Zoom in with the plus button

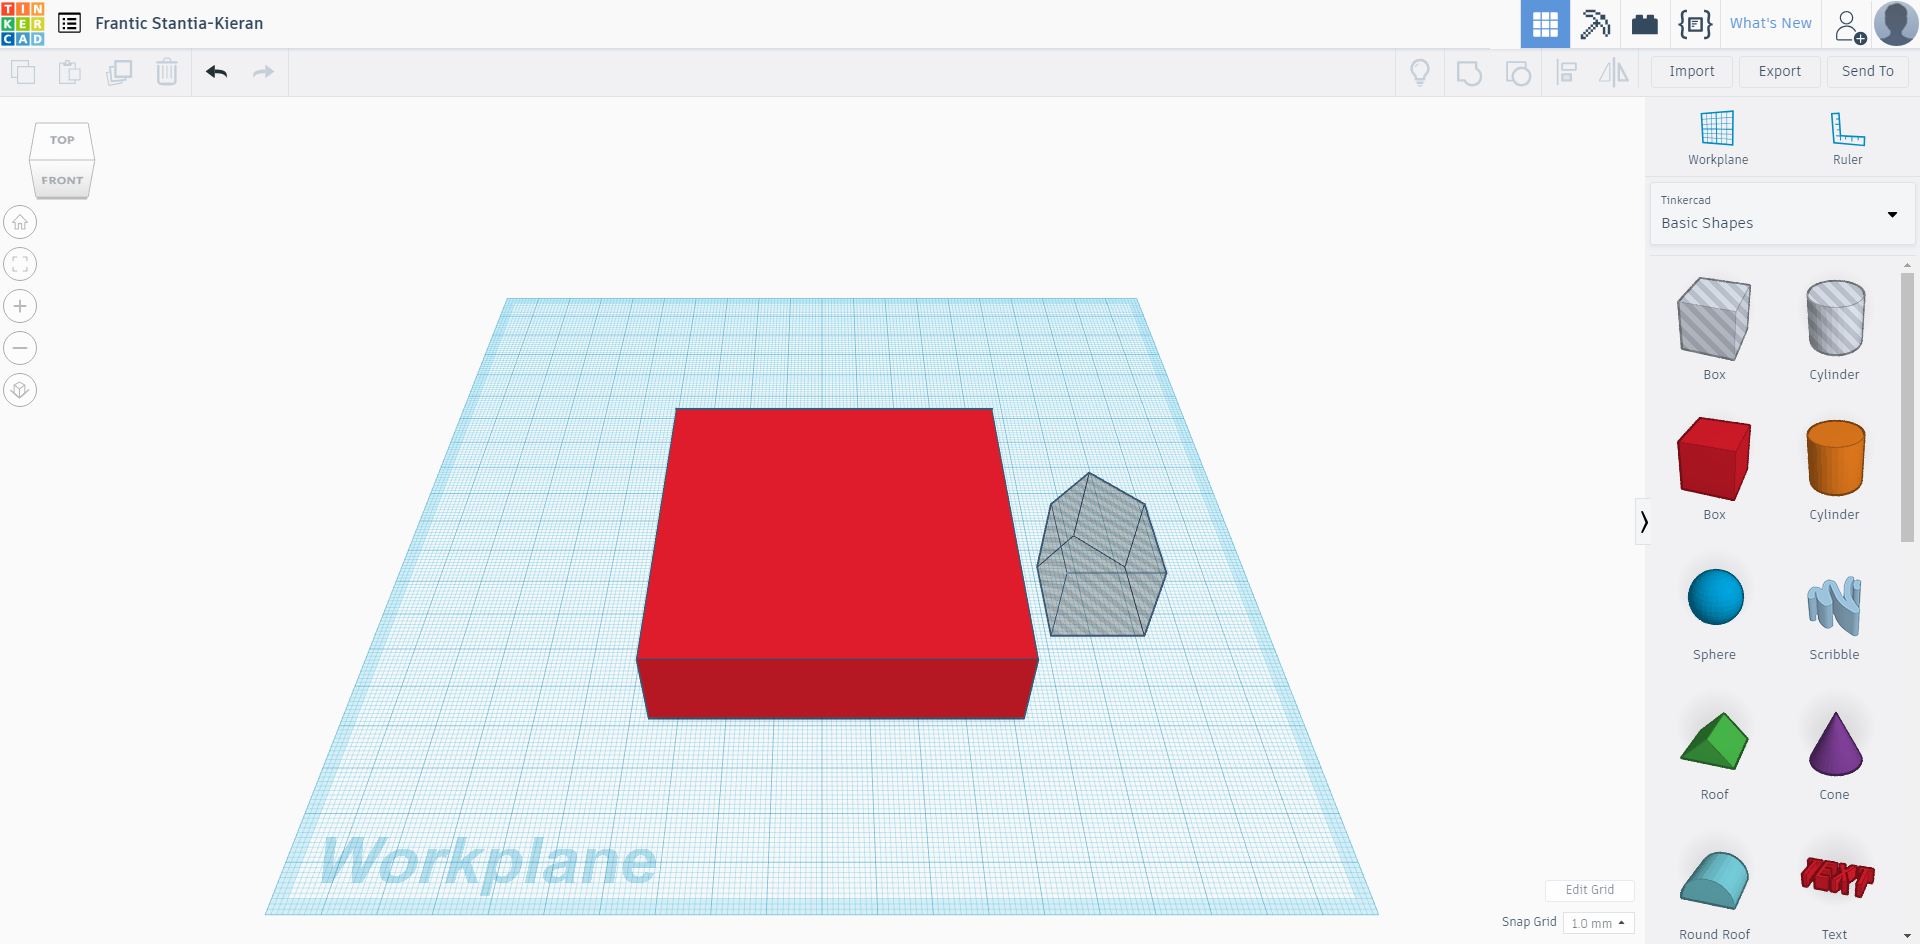(x=20, y=306)
